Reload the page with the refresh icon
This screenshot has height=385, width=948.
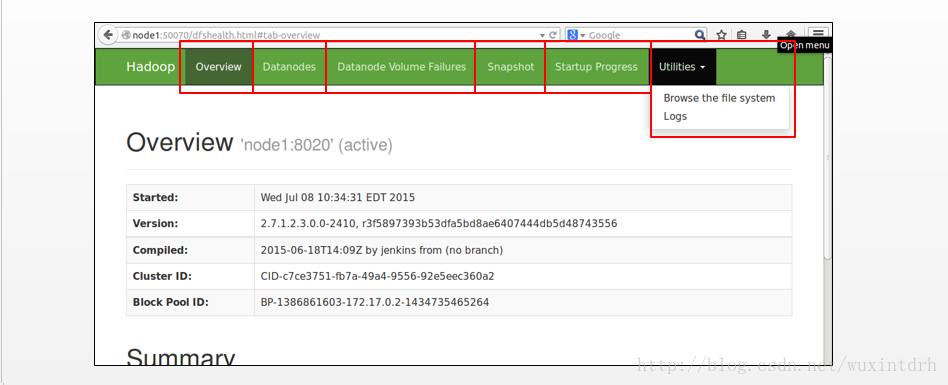point(553,35)
